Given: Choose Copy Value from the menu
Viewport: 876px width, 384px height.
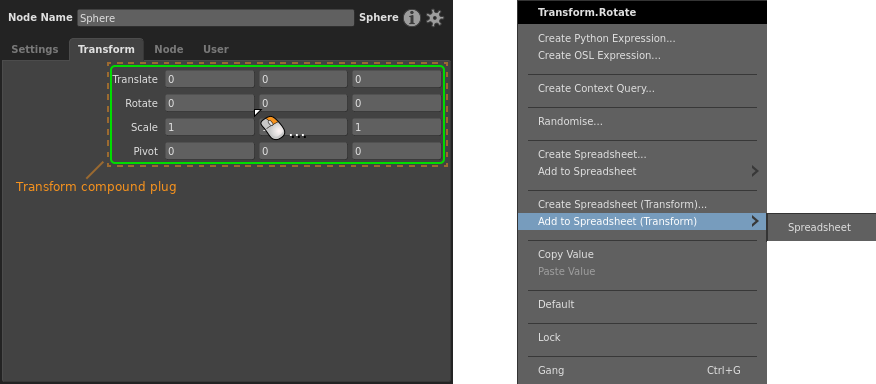Looking at the screenshot, I should pos(565,254).
